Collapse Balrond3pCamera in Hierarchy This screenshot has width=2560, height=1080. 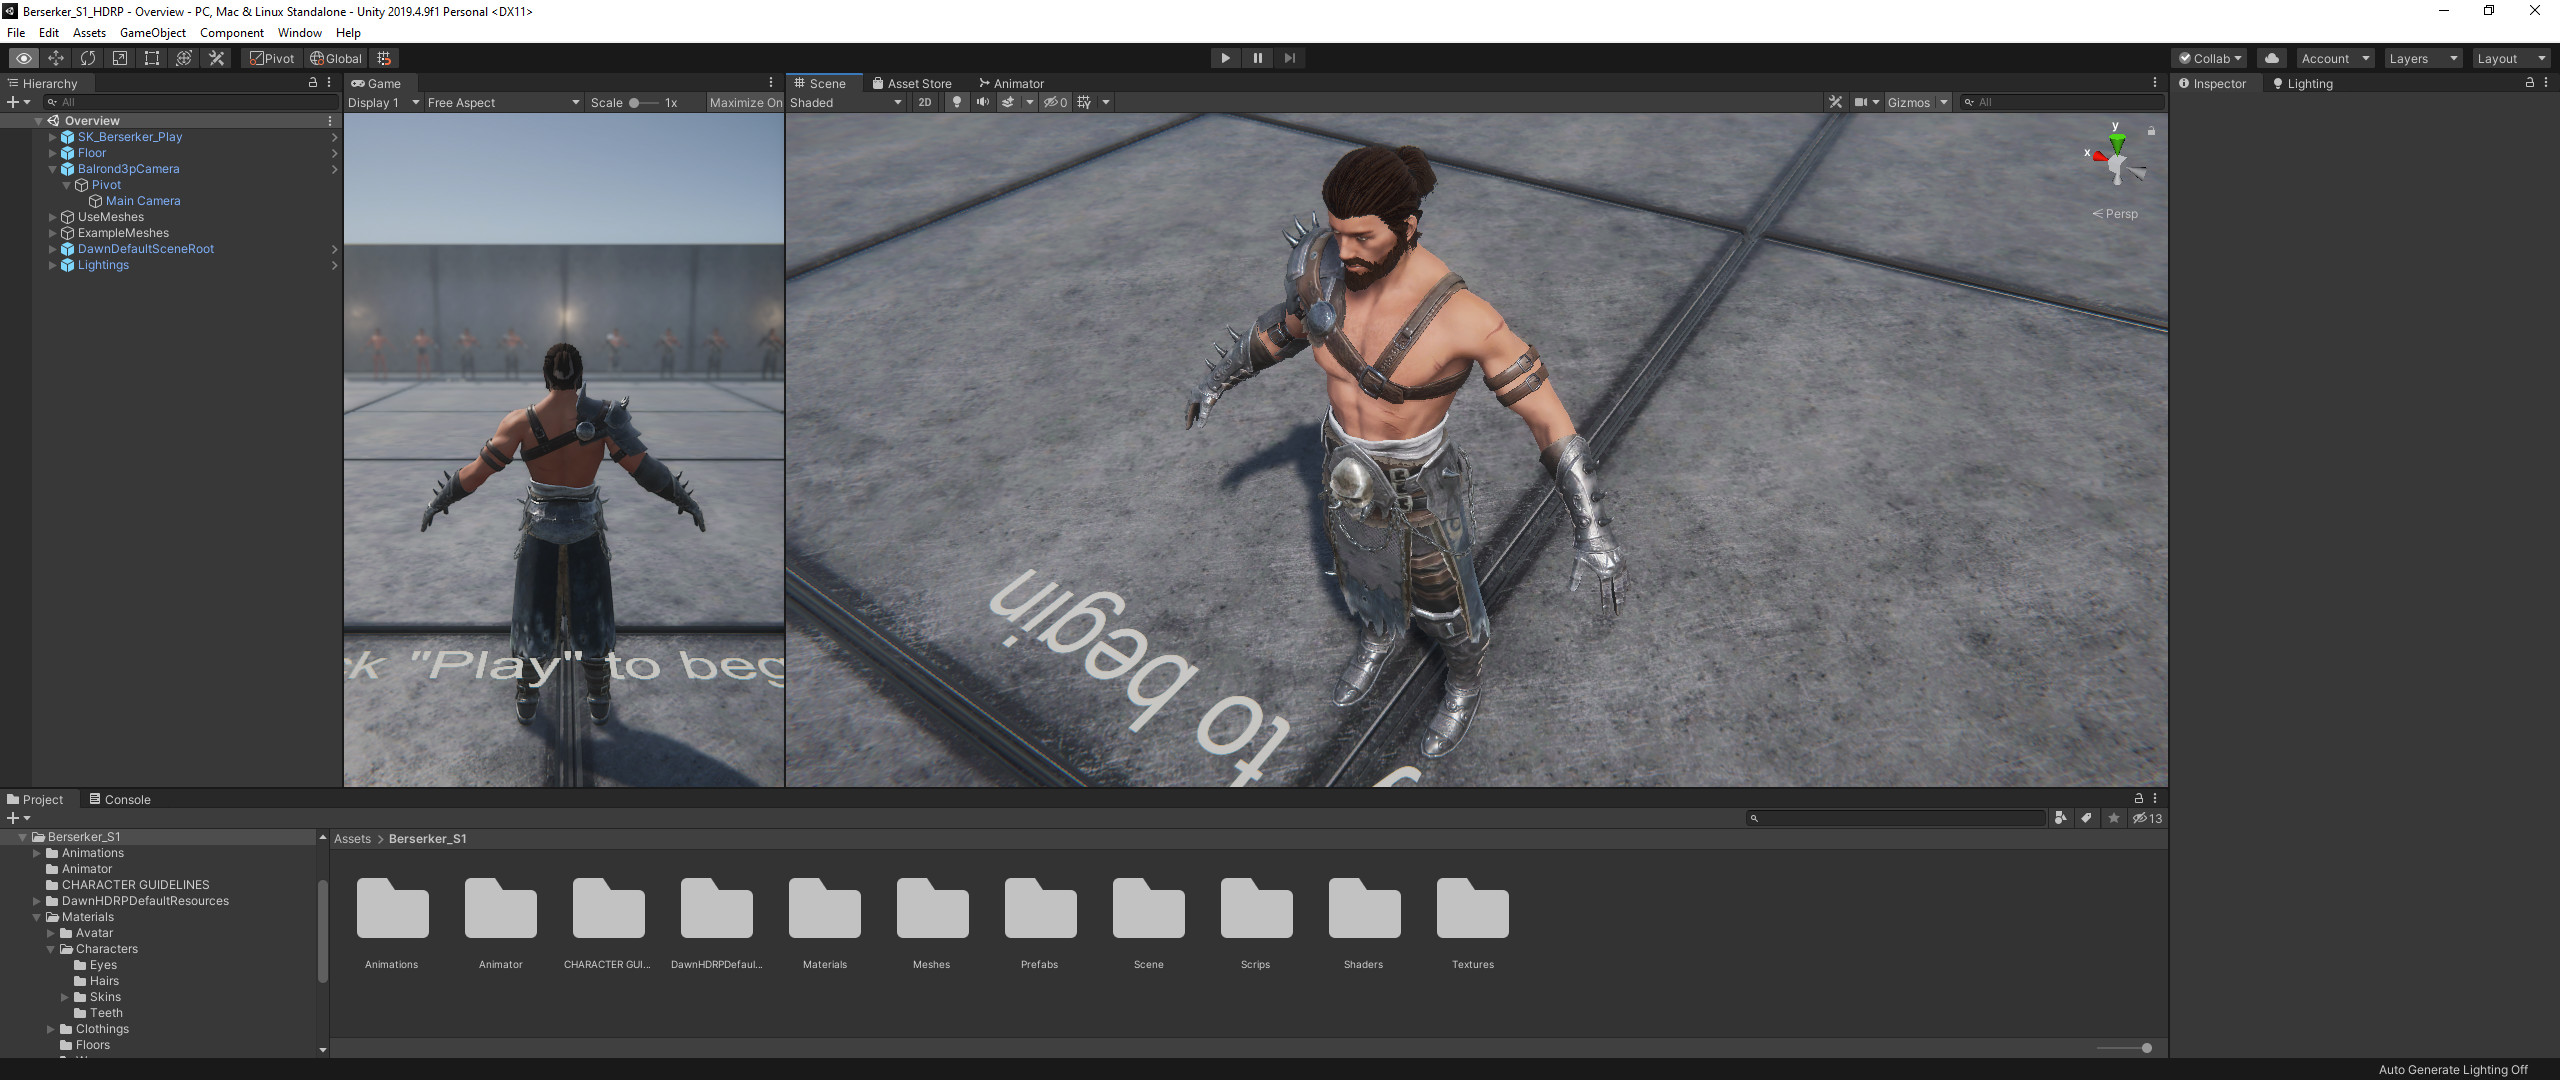pyautogui.click(x=53, y=169)
